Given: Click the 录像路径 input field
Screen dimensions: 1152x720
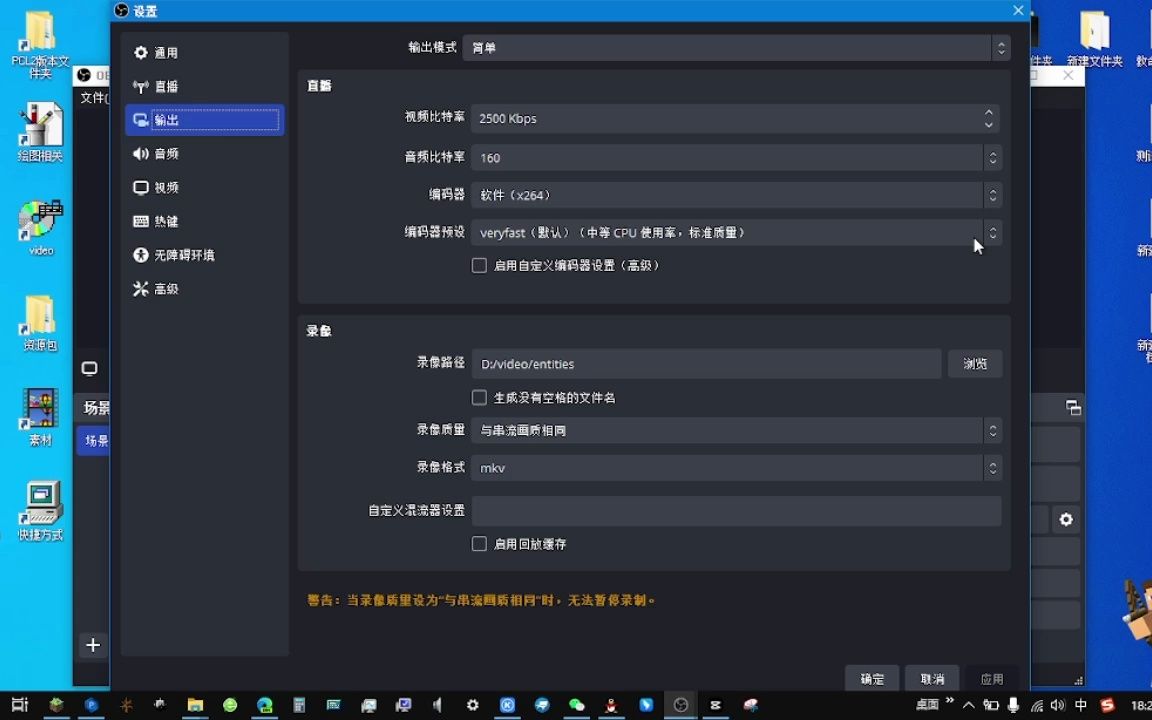Looking at the screenshot, I should (x=706, y=364).
